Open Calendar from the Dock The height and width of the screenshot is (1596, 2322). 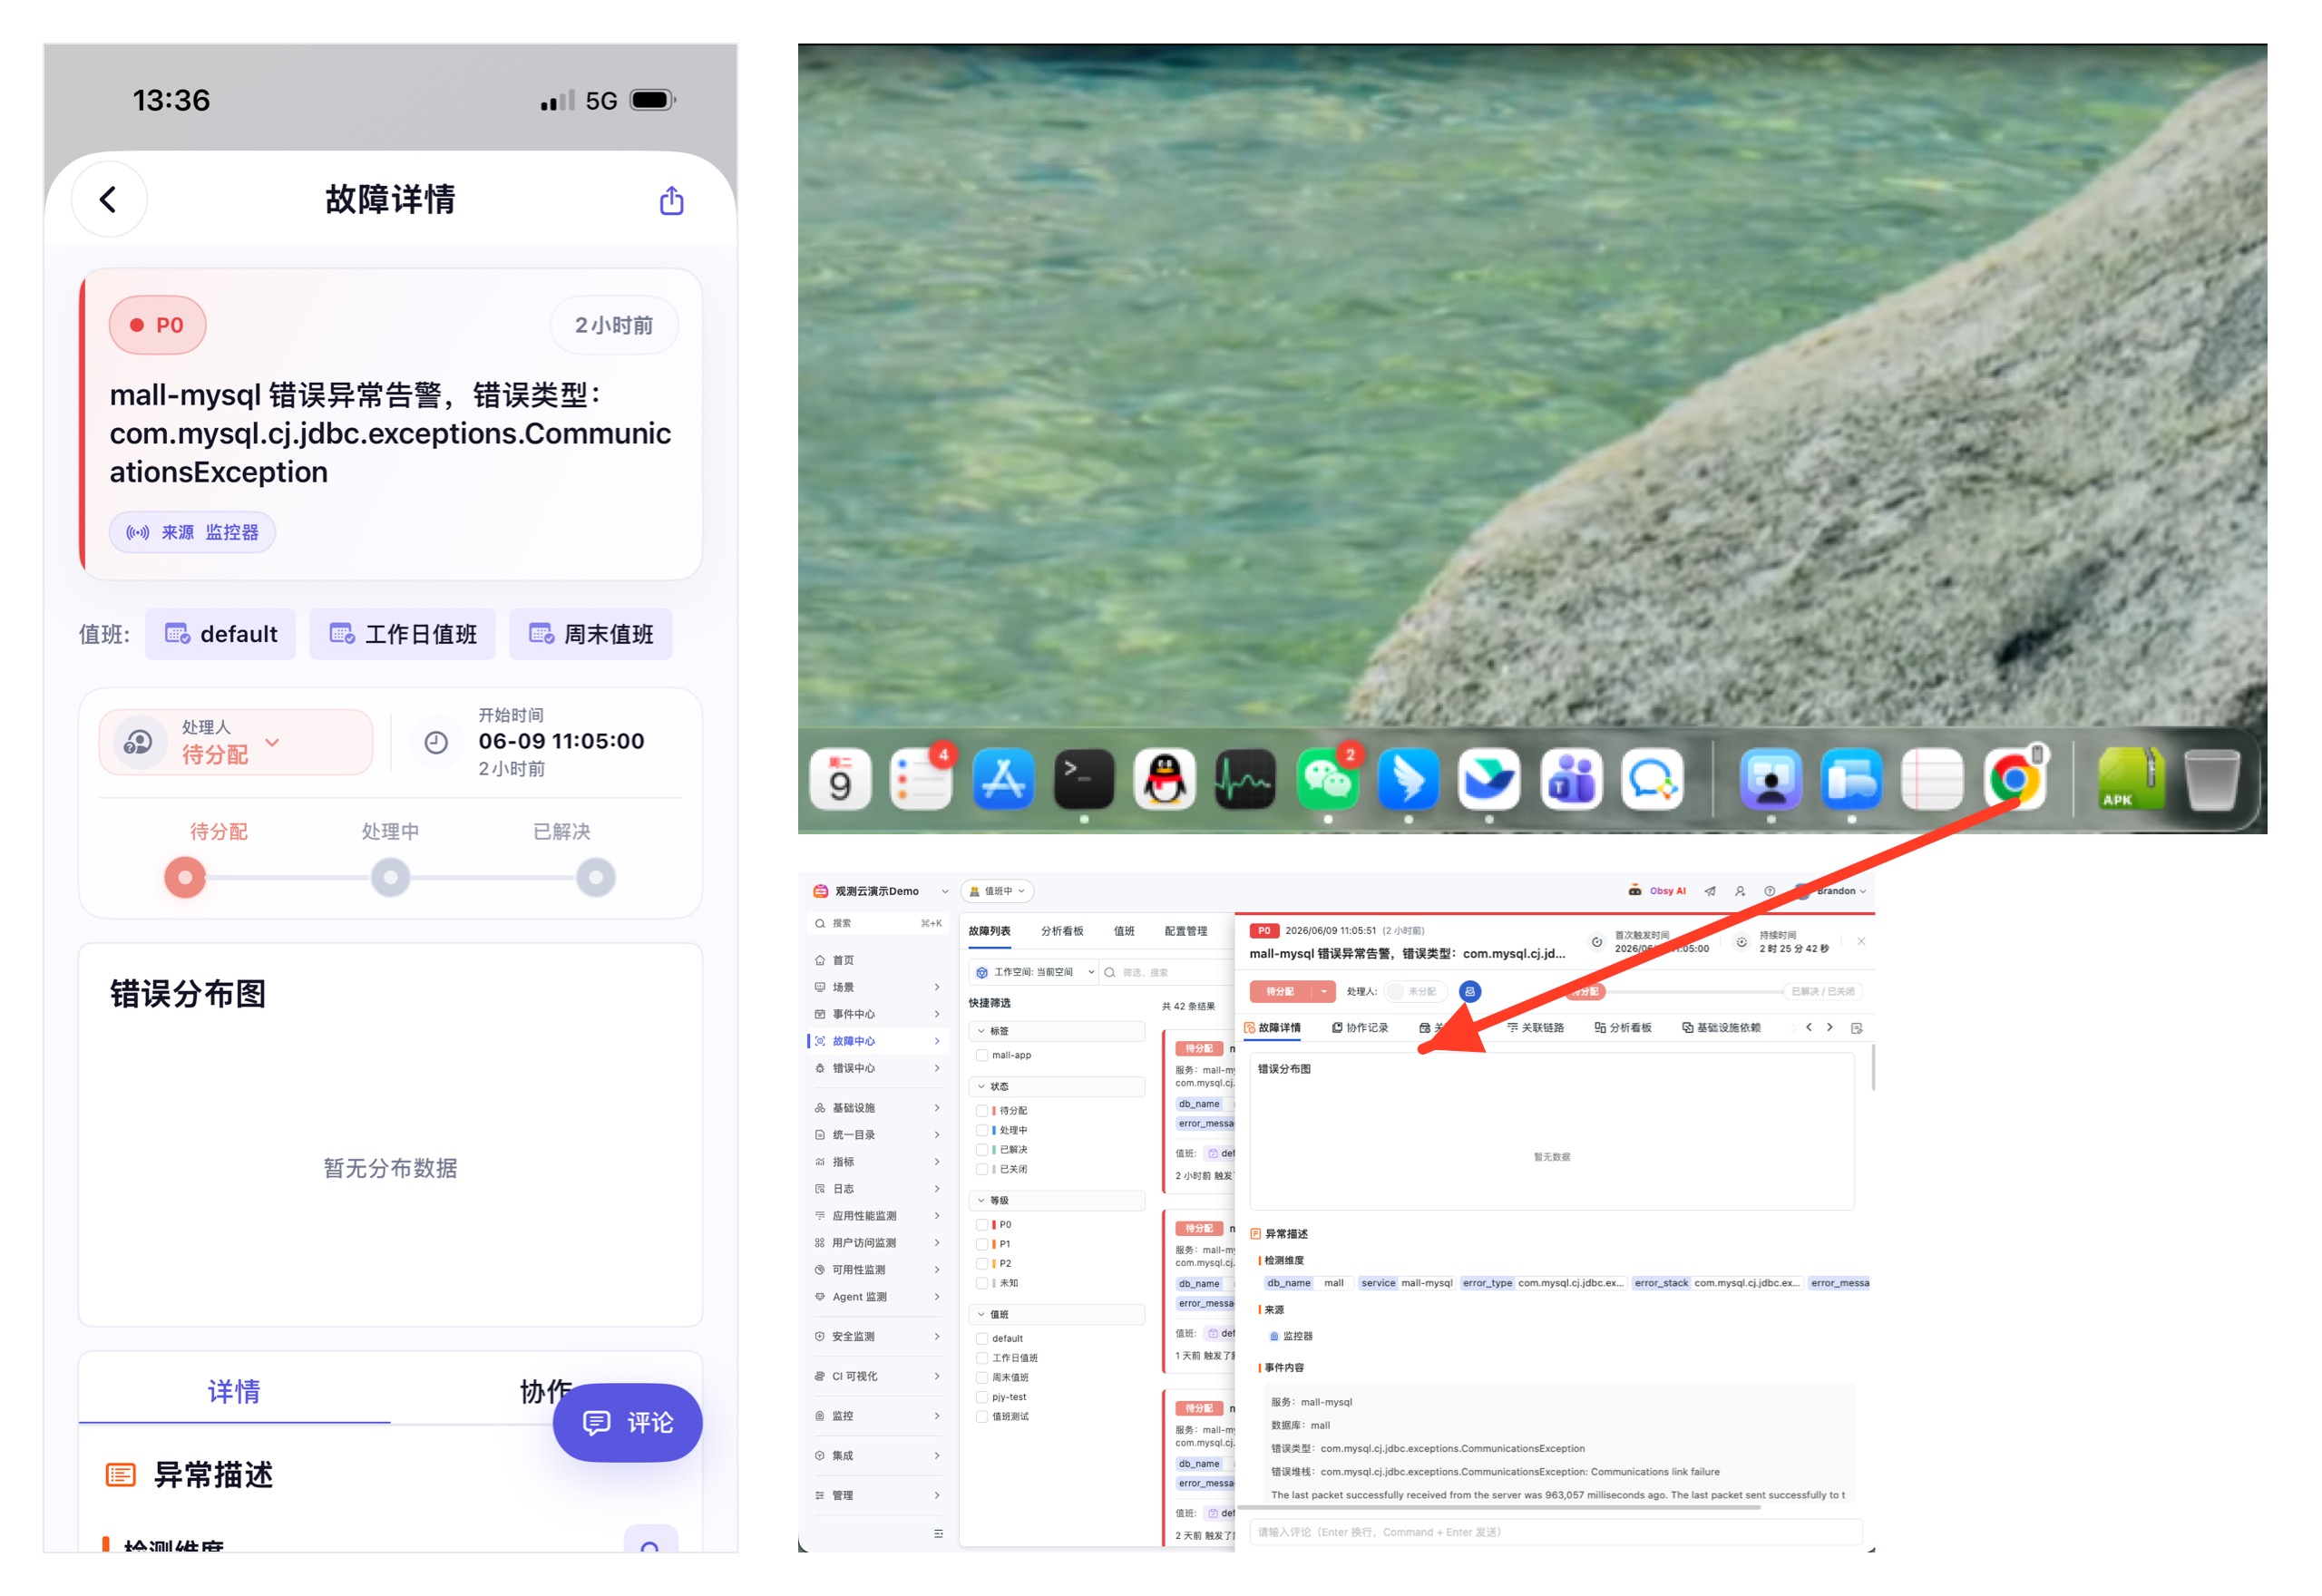(840, 779)
